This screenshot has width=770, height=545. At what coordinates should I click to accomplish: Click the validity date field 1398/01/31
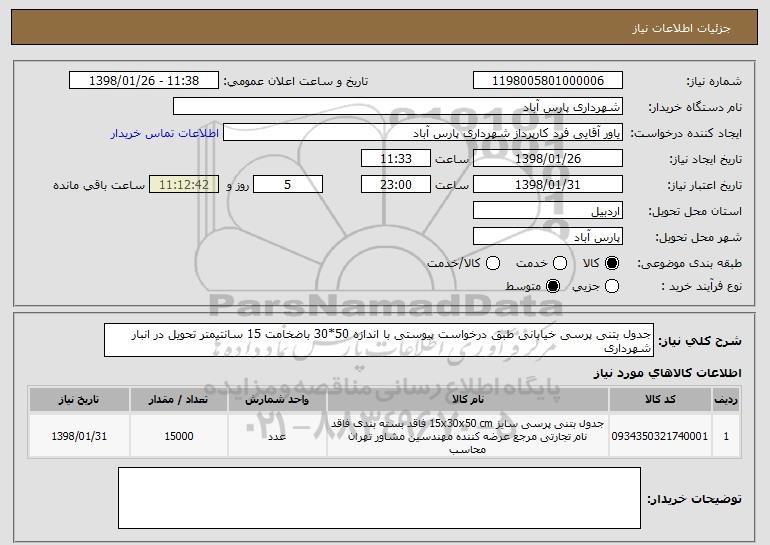click(x=548, y=185)
